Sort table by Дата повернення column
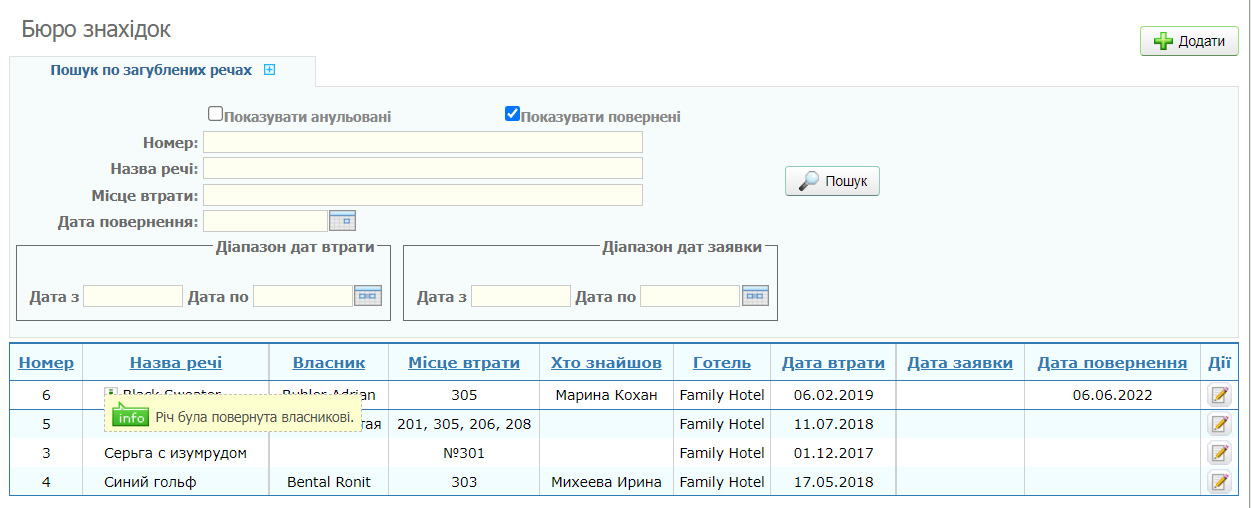Screen dimensions: 1251x508 pos(1112,363)
